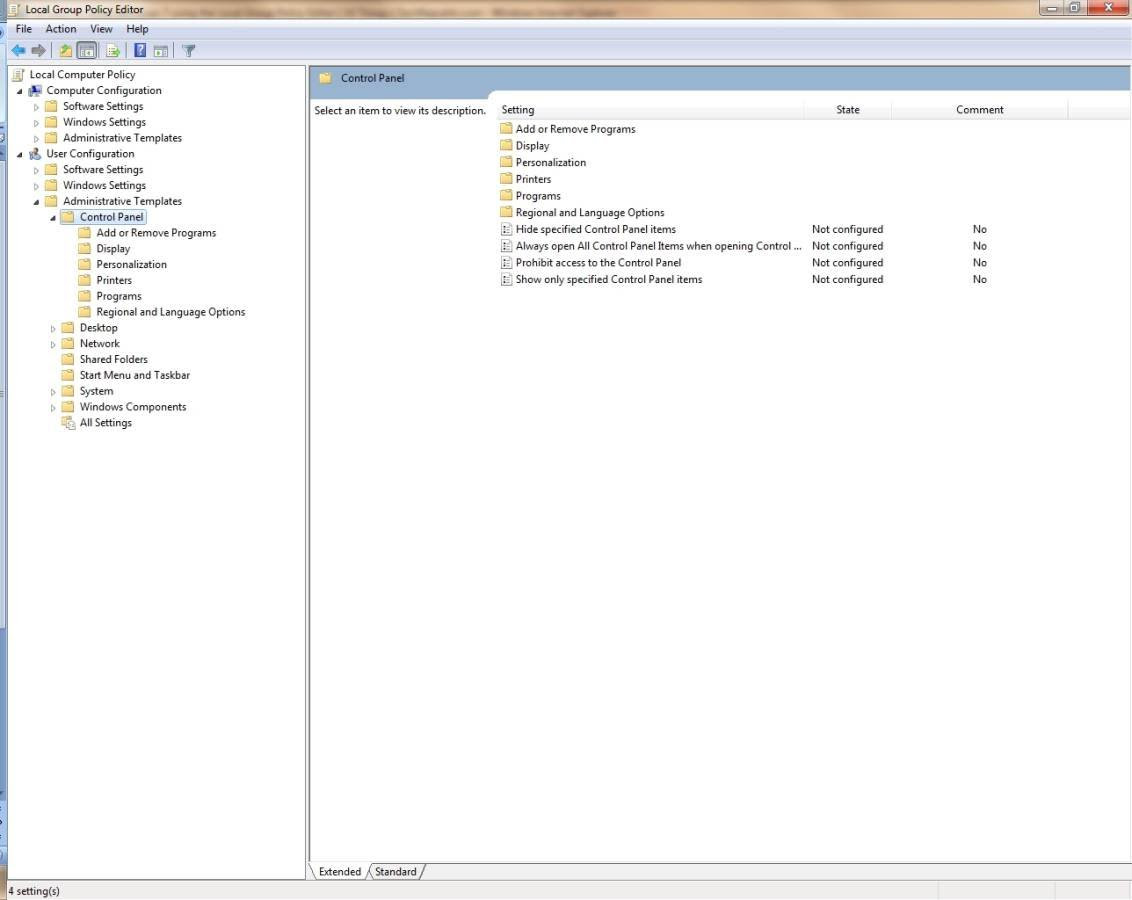Sort by the Comment column header
Image resolution: width=1132 pixels, height=900 pixels.
coord(980,110)
